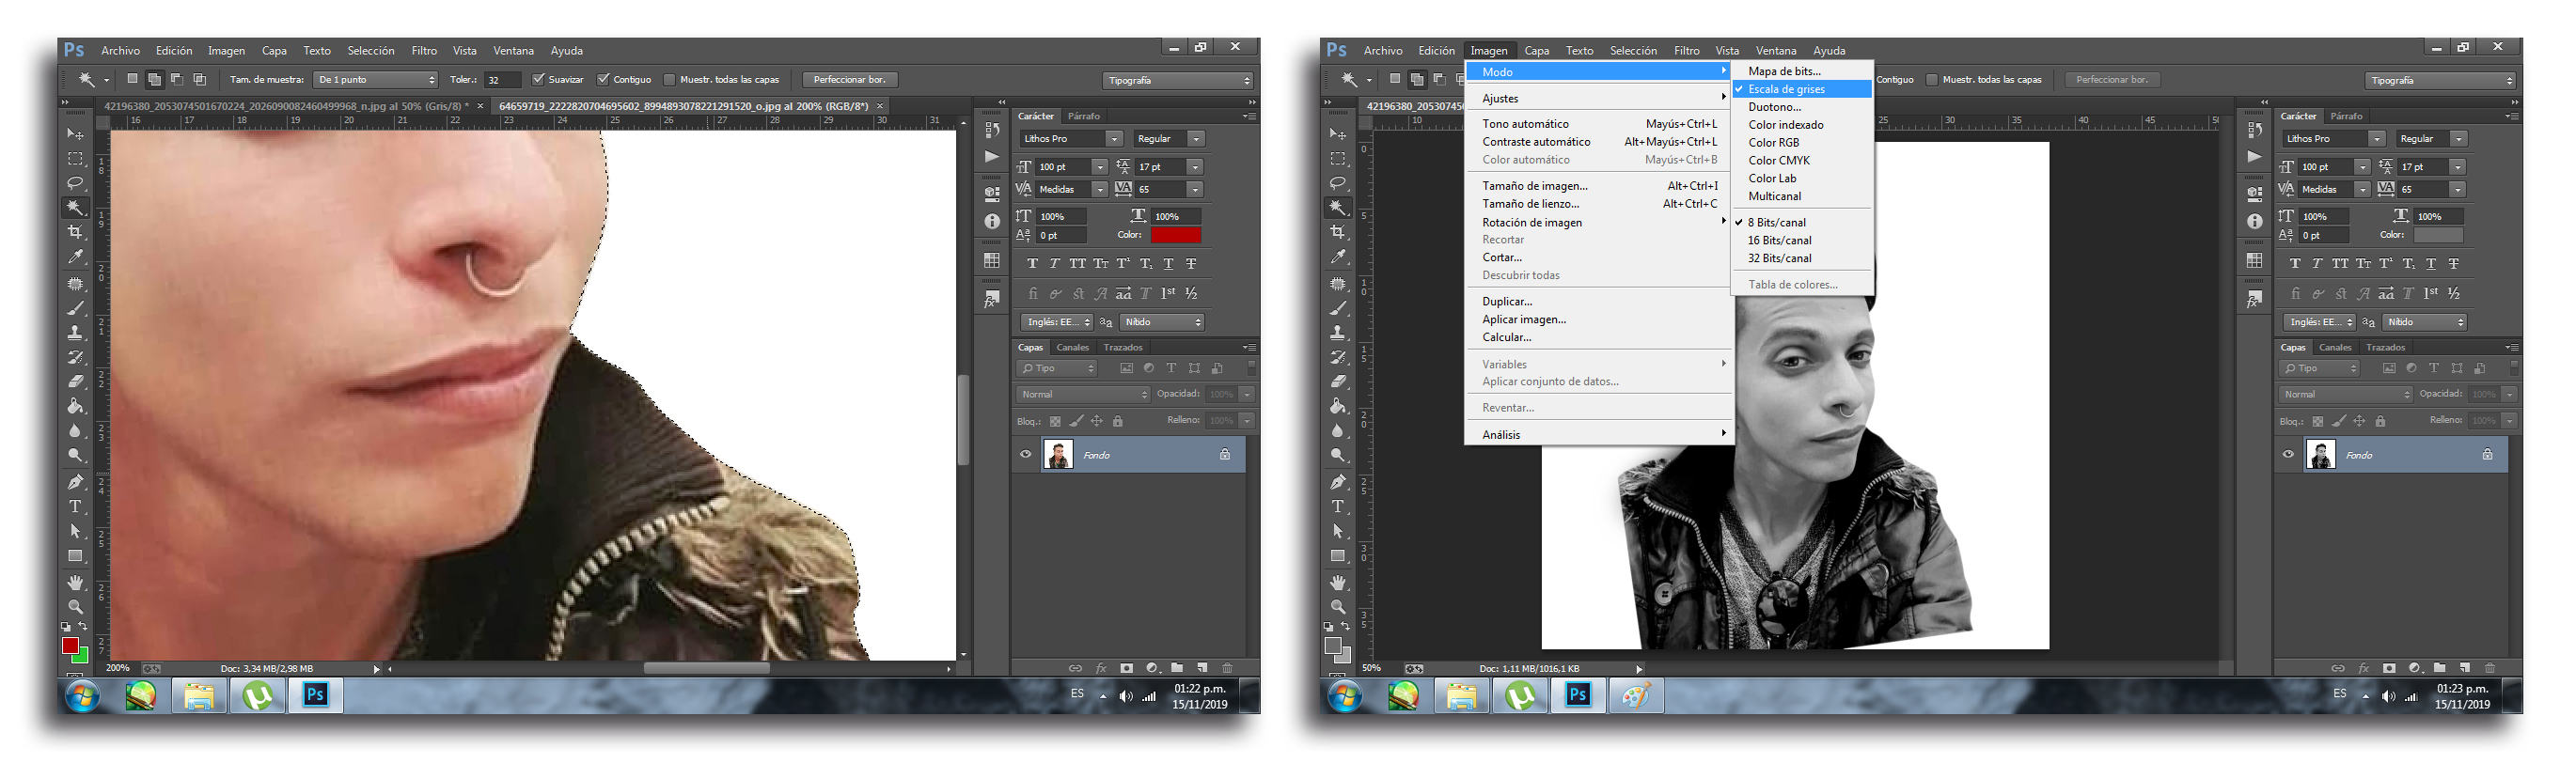The image size is (2576, 763).
Task: Enable Muestr. todas las capas in the grayscale image window
Action: (1932, 79)
